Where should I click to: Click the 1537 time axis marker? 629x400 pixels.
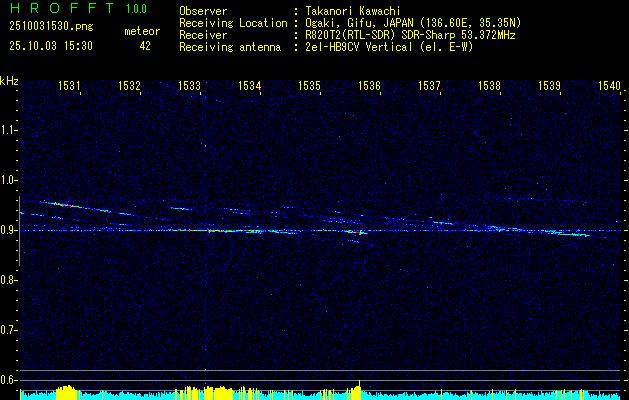(429, 85)
